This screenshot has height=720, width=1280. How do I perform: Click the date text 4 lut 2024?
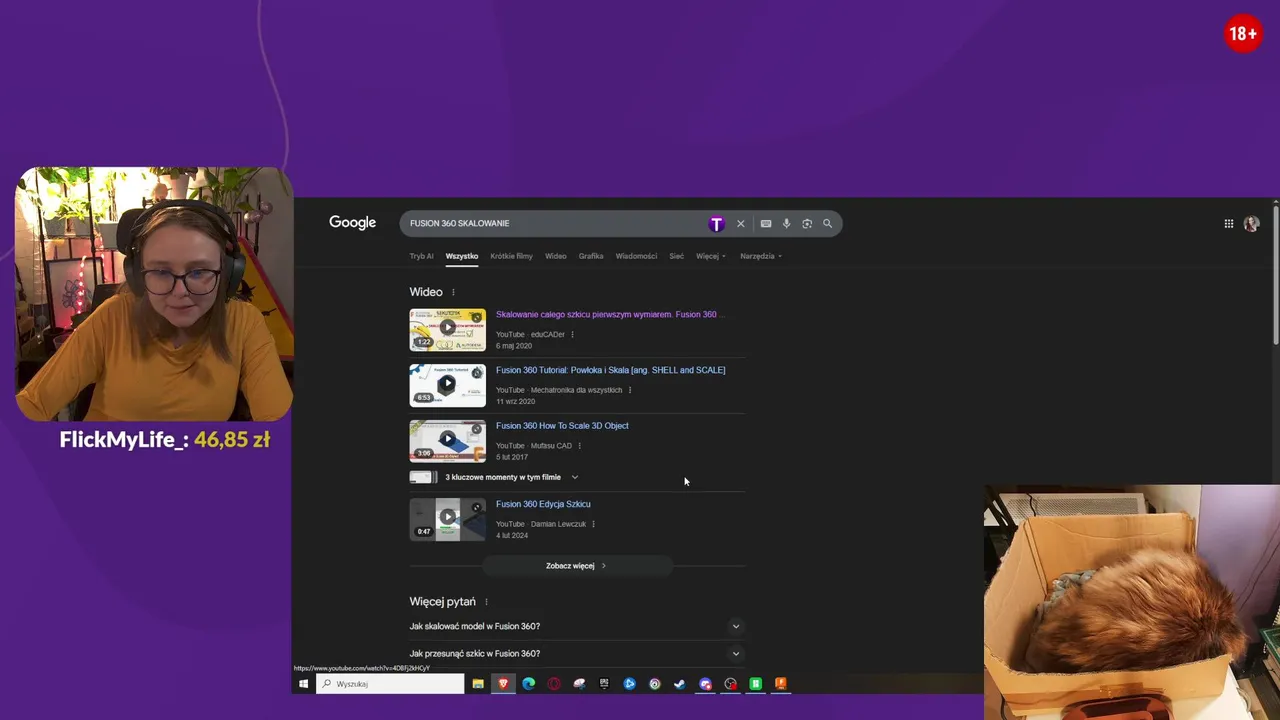pyautogui.click(x=512, y=536)
